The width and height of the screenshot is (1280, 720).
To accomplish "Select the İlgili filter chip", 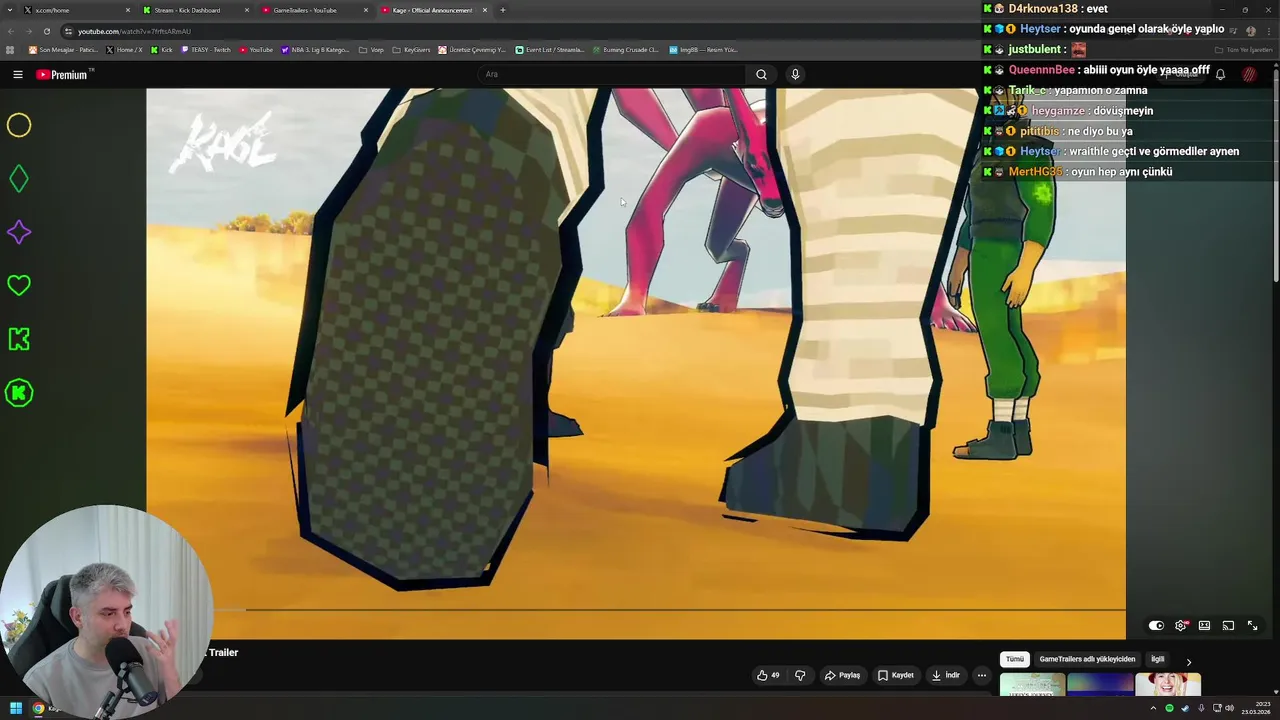I will coord(1157,659).
